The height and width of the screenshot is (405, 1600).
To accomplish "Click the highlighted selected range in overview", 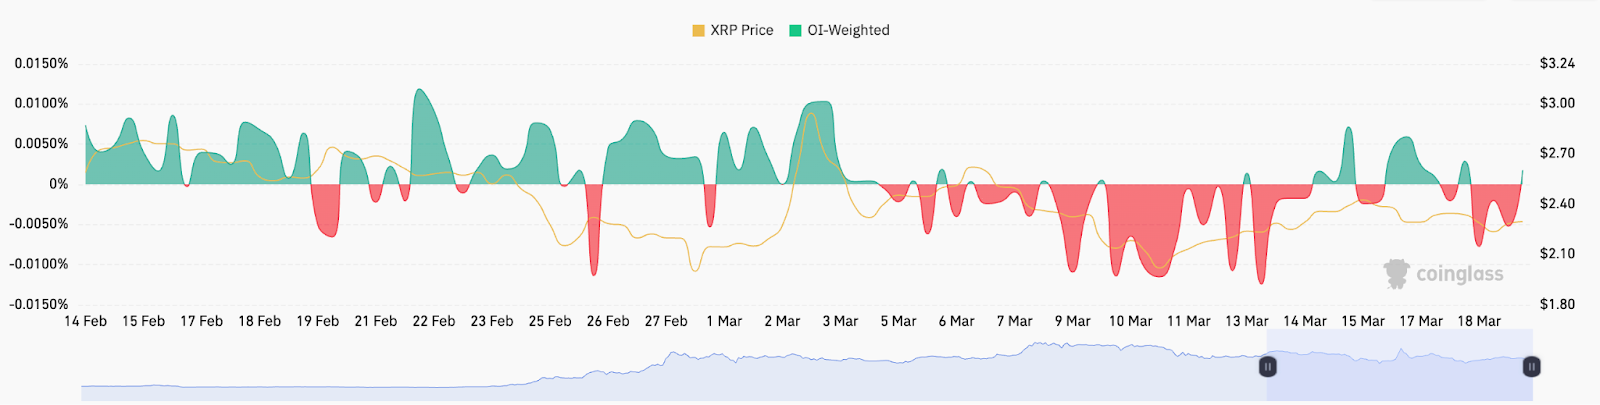I will [1400, 375].
